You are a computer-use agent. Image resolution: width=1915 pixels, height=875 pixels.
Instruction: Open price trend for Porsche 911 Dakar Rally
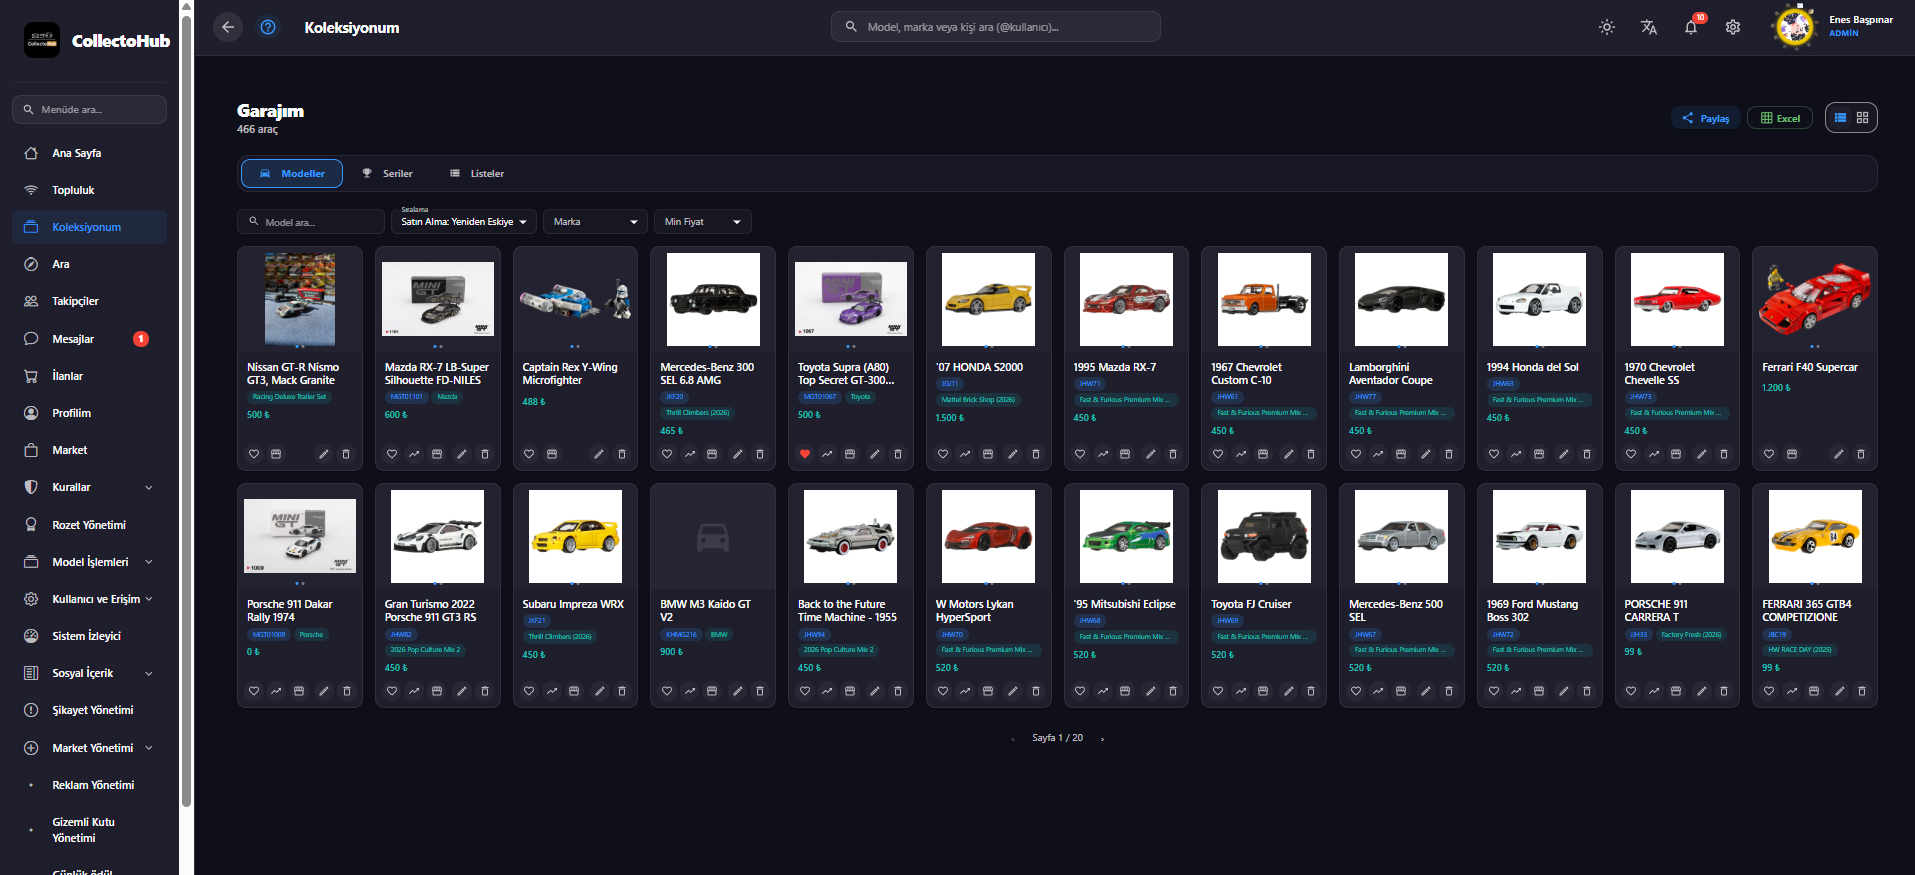coord(276,691)
